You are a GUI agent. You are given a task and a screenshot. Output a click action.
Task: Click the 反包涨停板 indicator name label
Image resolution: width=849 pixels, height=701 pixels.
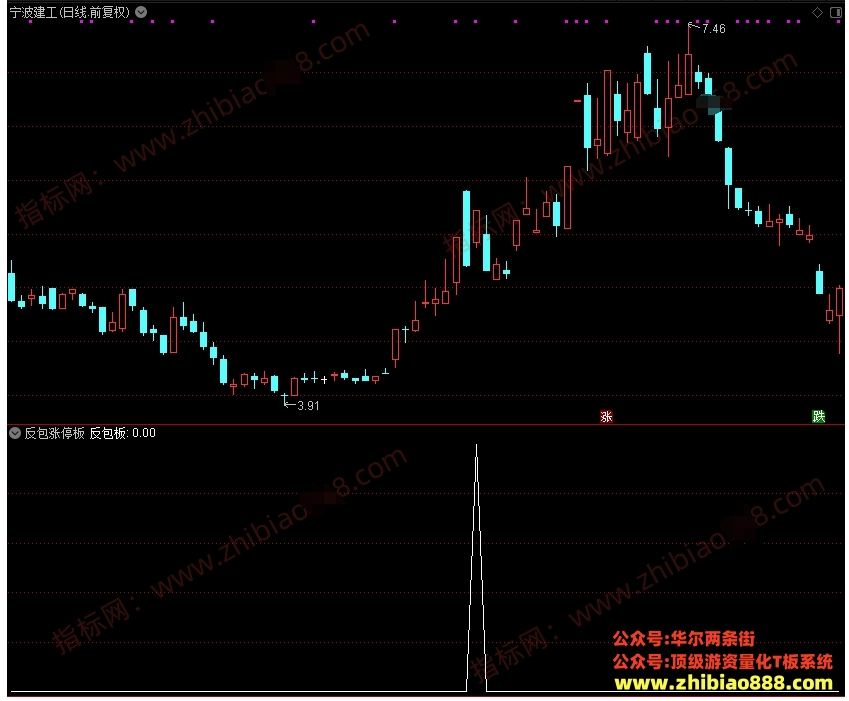[54, 433]
